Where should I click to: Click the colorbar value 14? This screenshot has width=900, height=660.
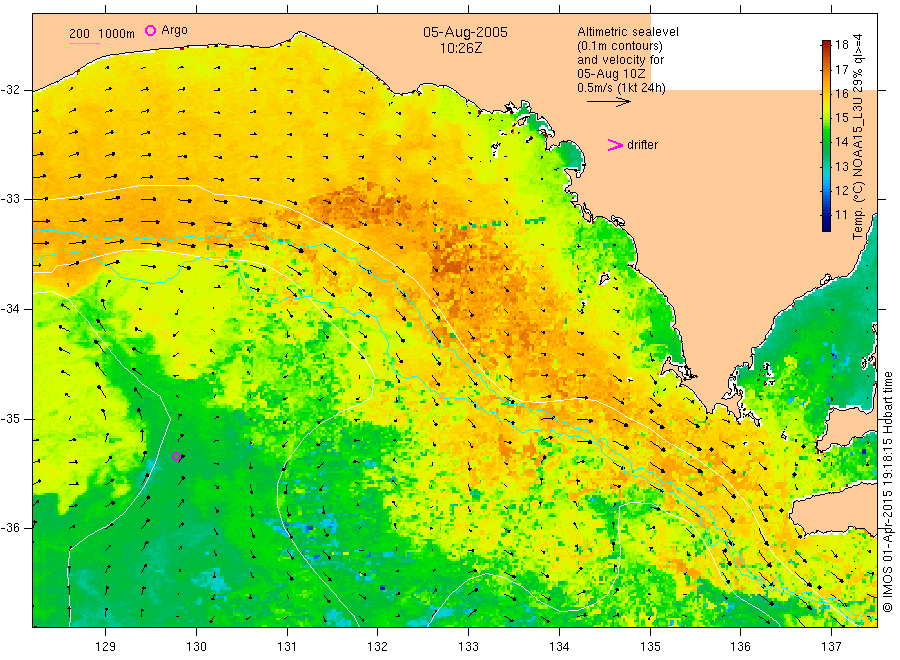point(842,142)
